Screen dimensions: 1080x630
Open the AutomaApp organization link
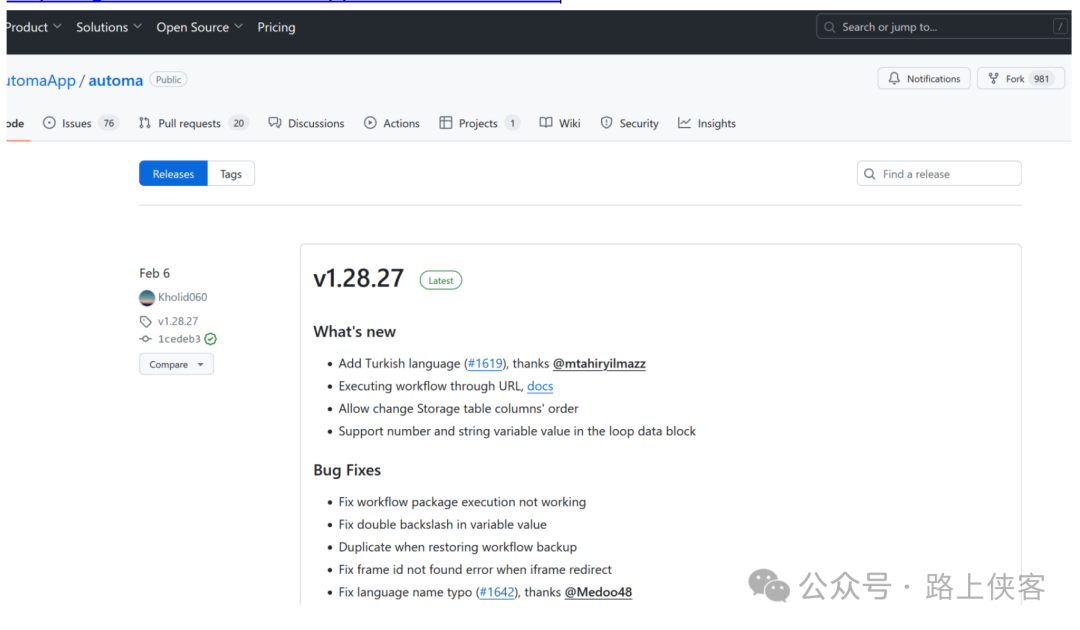pos(41,80)
